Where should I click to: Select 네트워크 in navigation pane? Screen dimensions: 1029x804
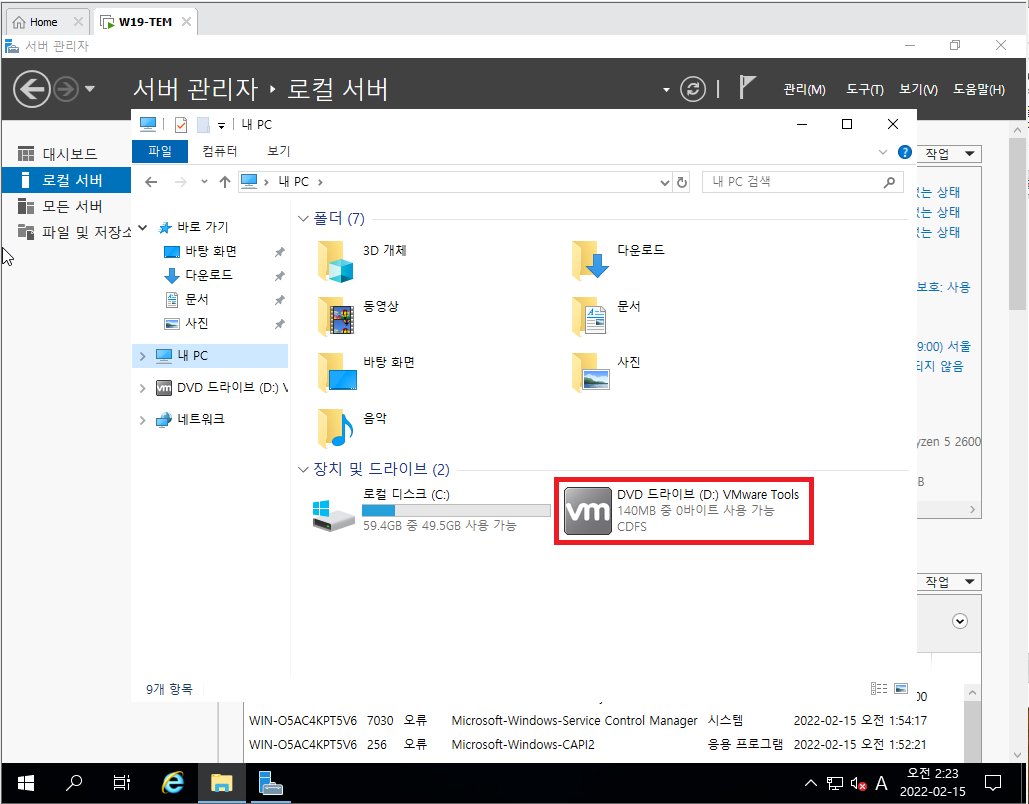200,419
